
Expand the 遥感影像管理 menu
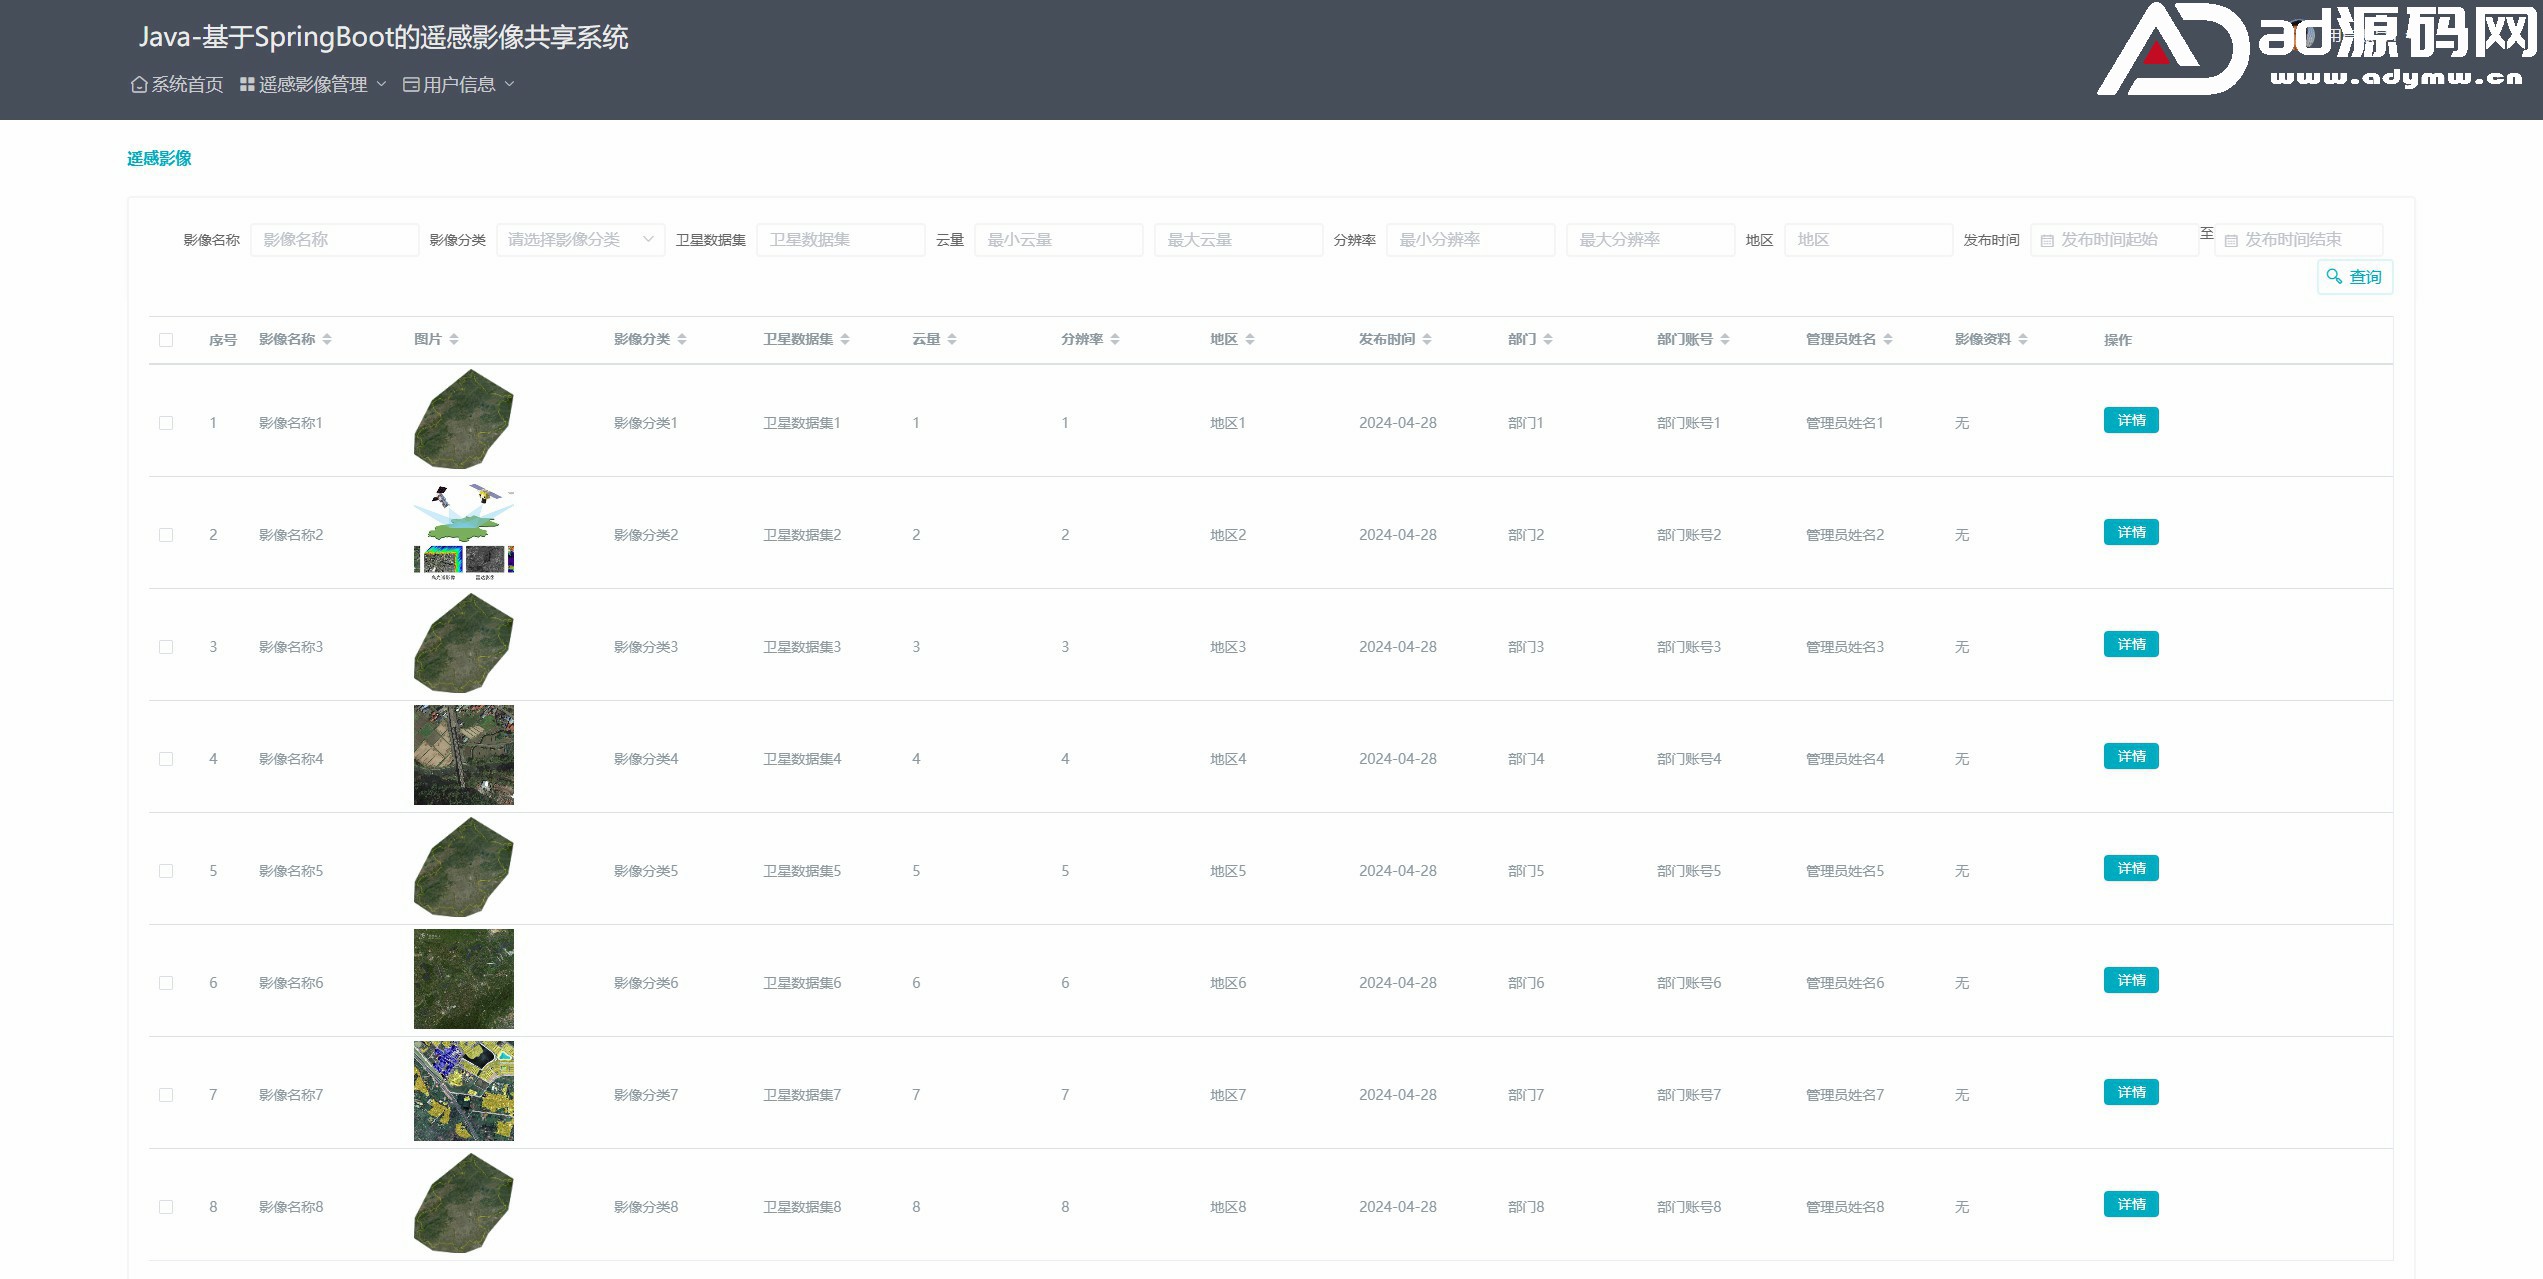[x=313, y=85]
